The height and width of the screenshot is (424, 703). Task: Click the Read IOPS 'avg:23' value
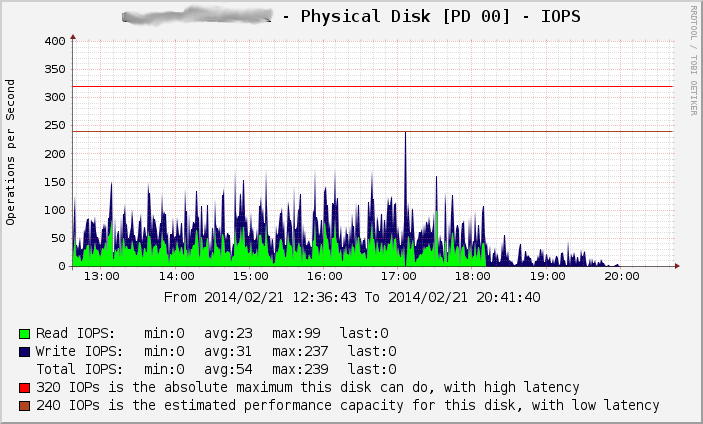pos(228,333)
